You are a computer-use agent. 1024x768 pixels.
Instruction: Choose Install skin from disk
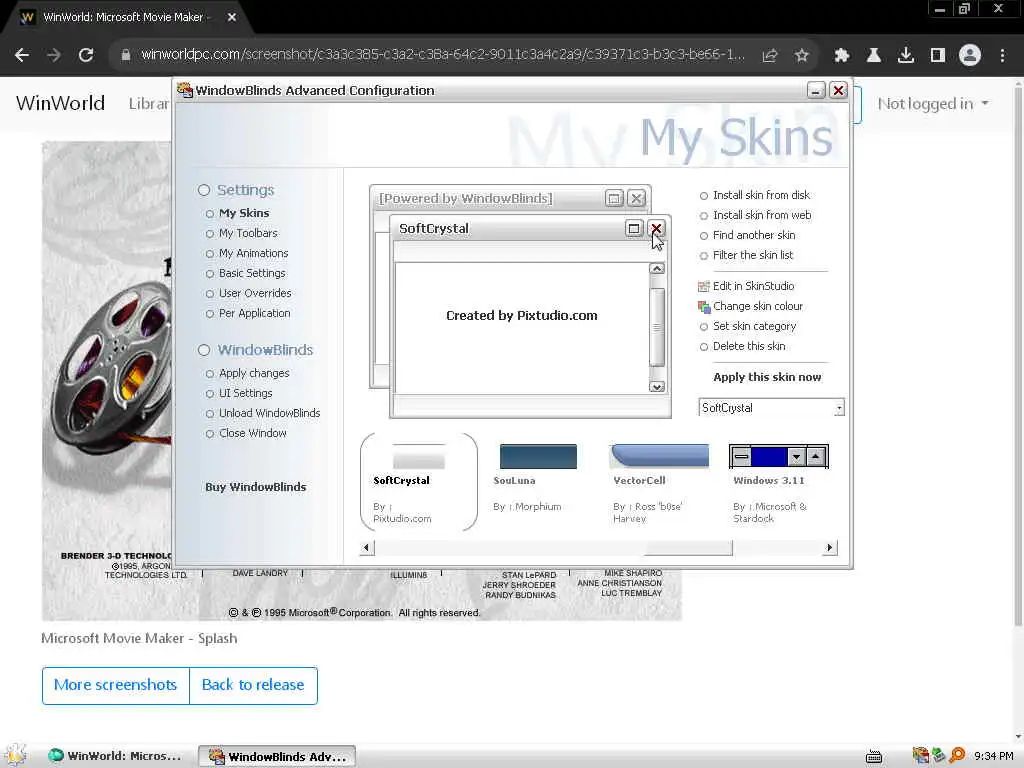tap(754, 195)
